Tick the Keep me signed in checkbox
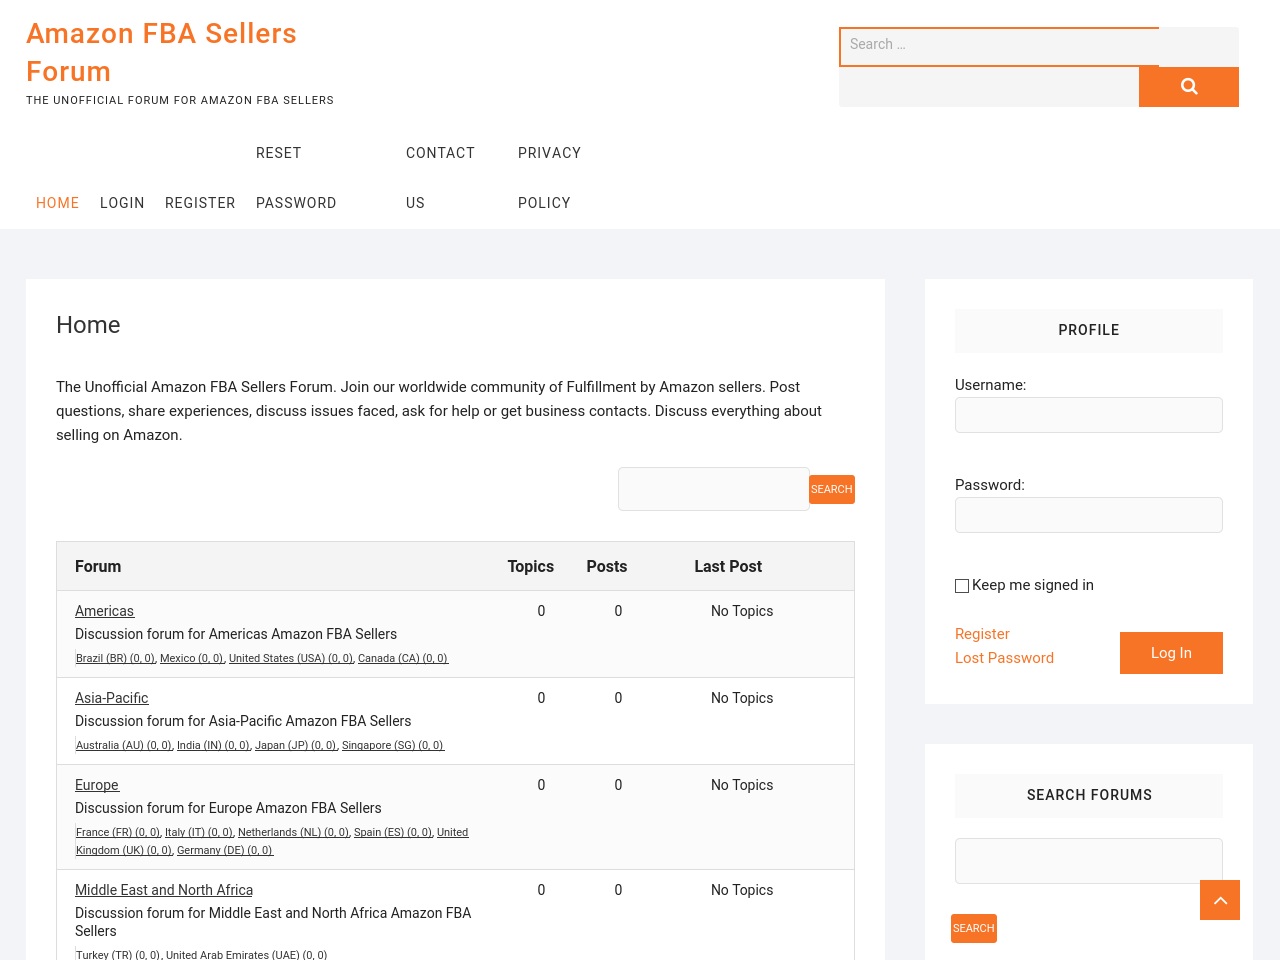The image size is (1280, 960). tap(962, 586)
